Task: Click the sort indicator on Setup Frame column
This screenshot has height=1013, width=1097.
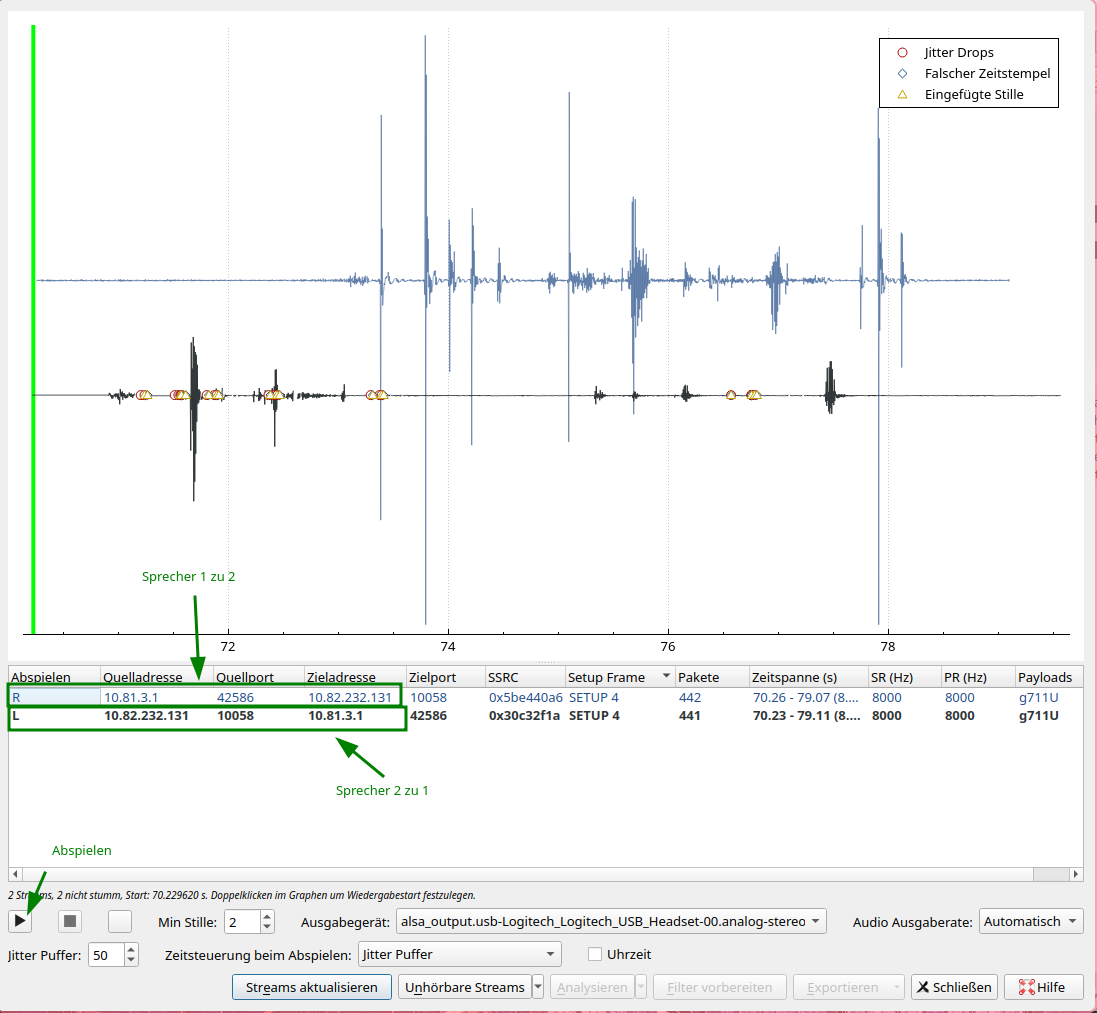Action: click(x=665, y=677)
